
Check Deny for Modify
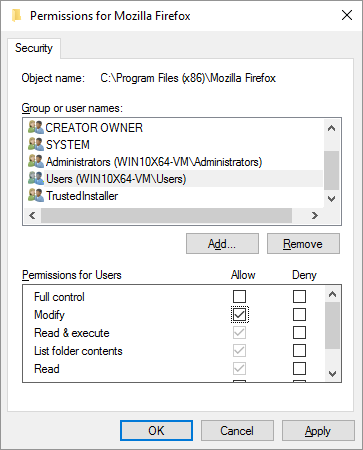tap(299, 314)
